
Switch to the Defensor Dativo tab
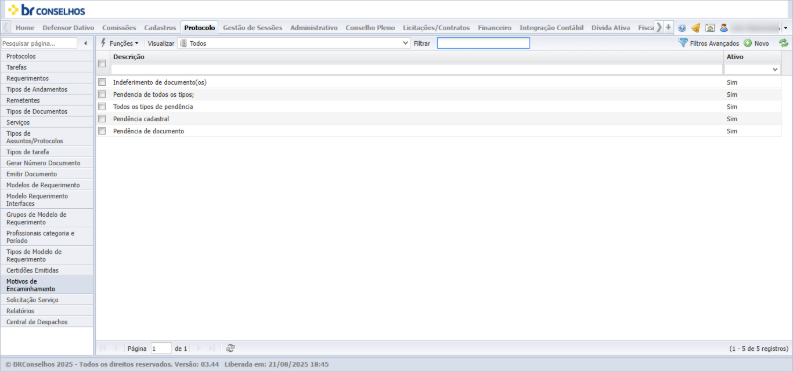[68, 28]
